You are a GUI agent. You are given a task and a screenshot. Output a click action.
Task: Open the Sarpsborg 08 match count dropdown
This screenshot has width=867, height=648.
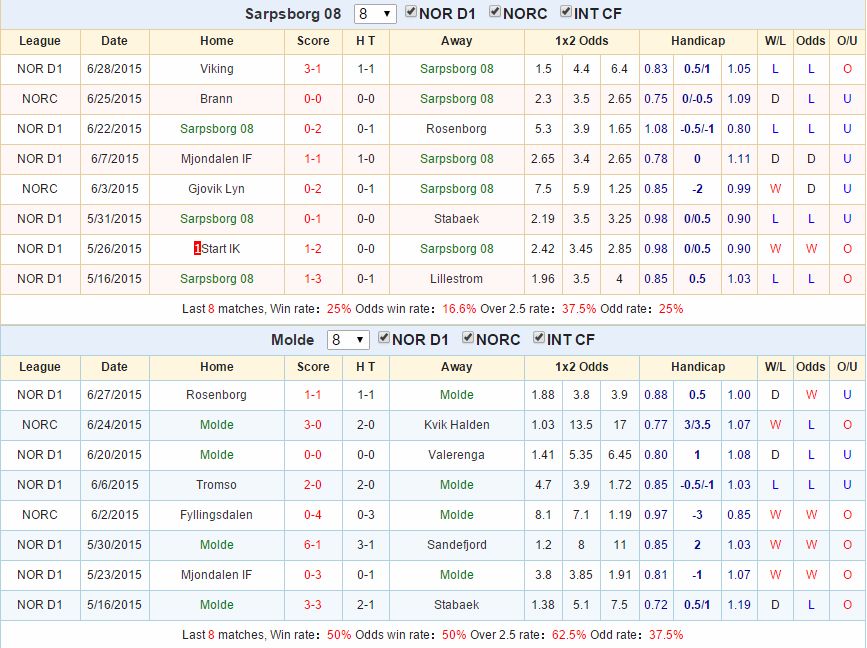(x=375, y=14)
